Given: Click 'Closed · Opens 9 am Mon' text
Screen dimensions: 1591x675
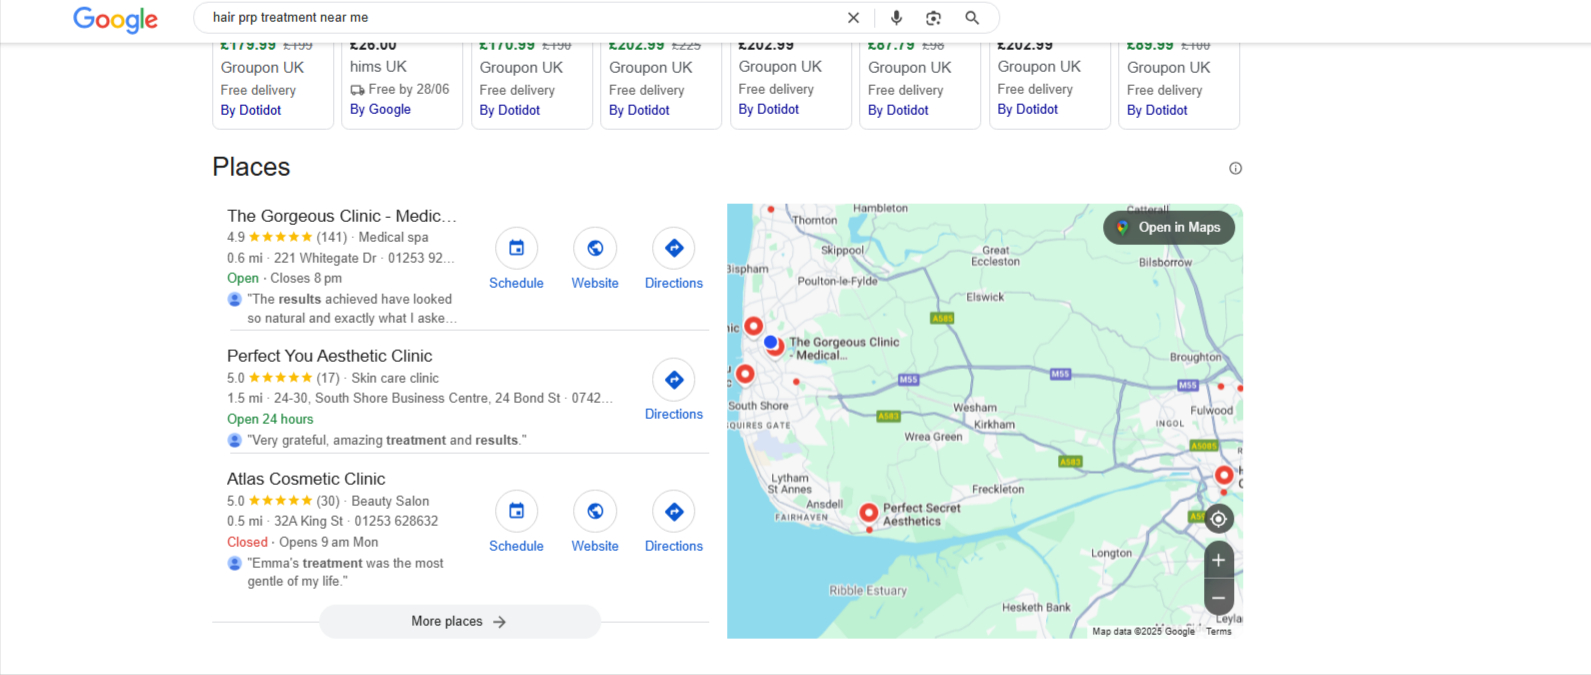Looking at the screenshot, I should [302, 542].
